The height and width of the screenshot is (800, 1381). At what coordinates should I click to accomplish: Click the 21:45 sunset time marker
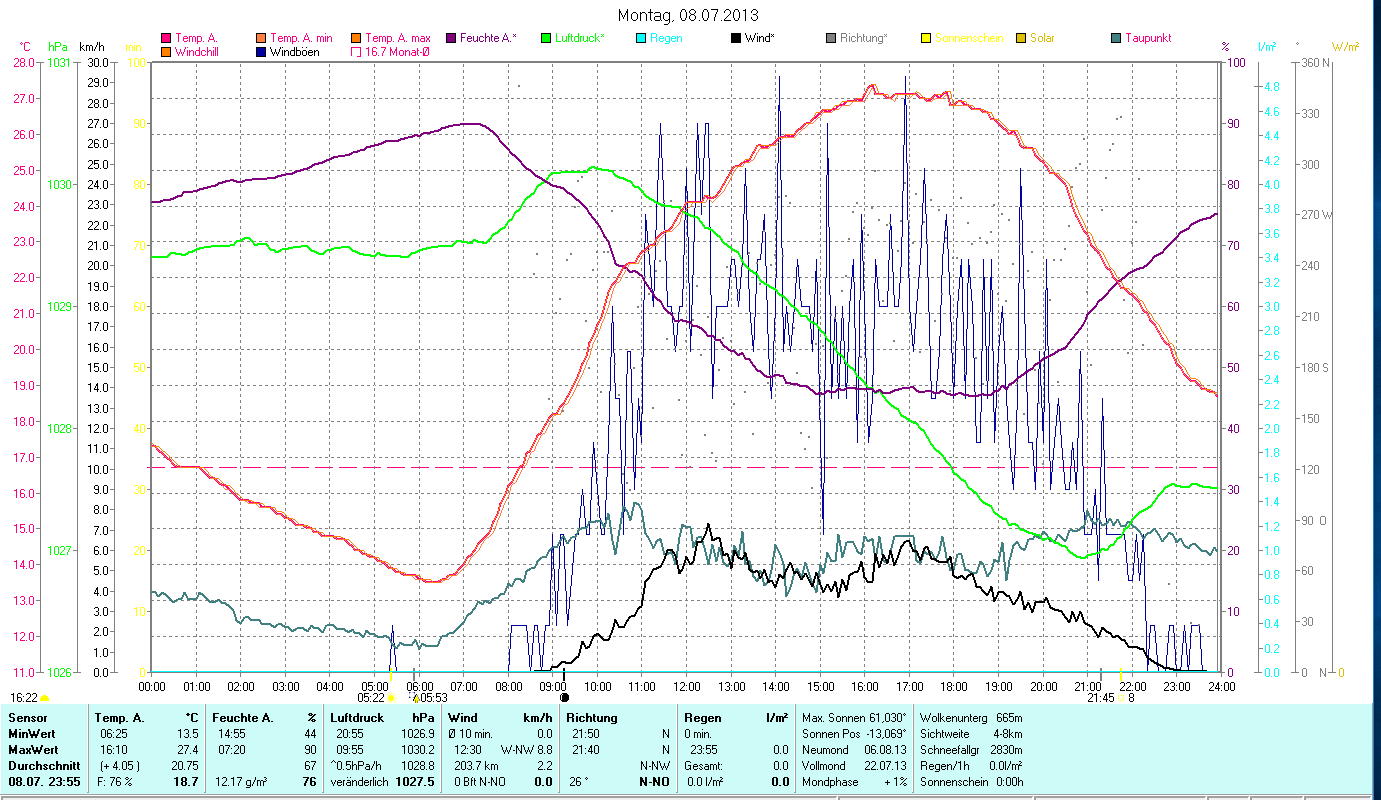tap(1101, 698)
